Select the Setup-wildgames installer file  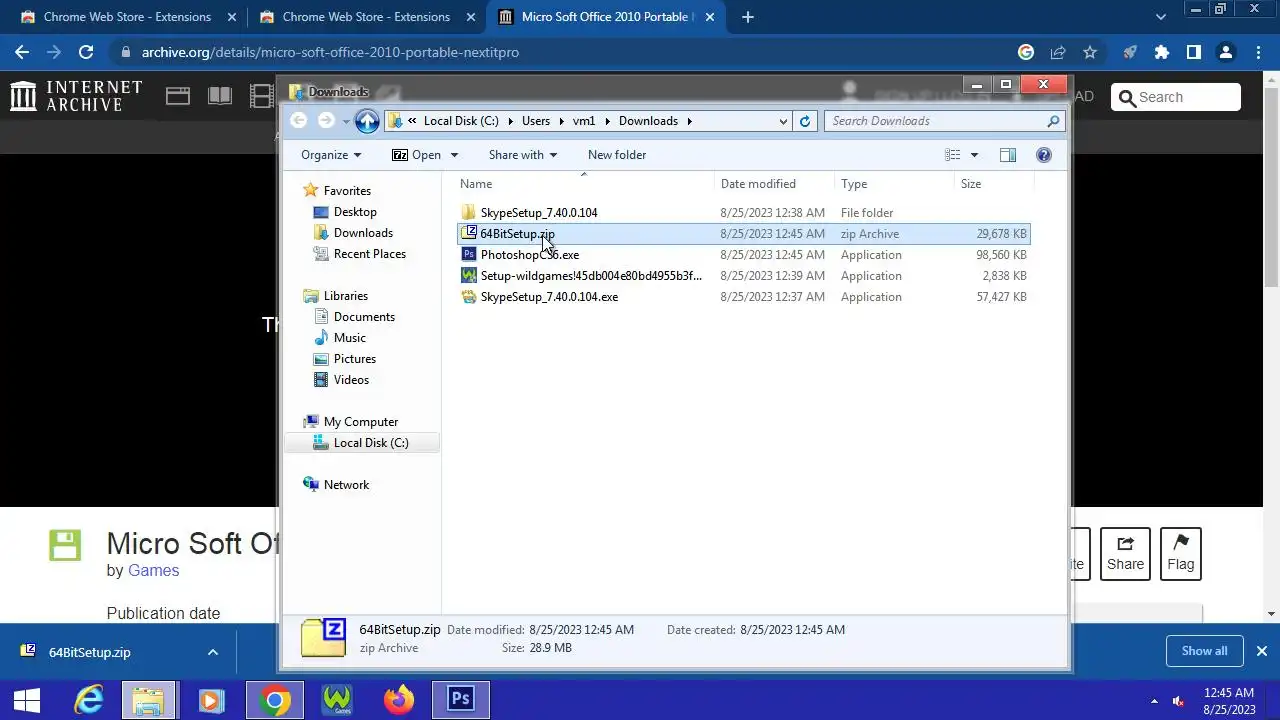pyautogui.click(x=590, y=276)
